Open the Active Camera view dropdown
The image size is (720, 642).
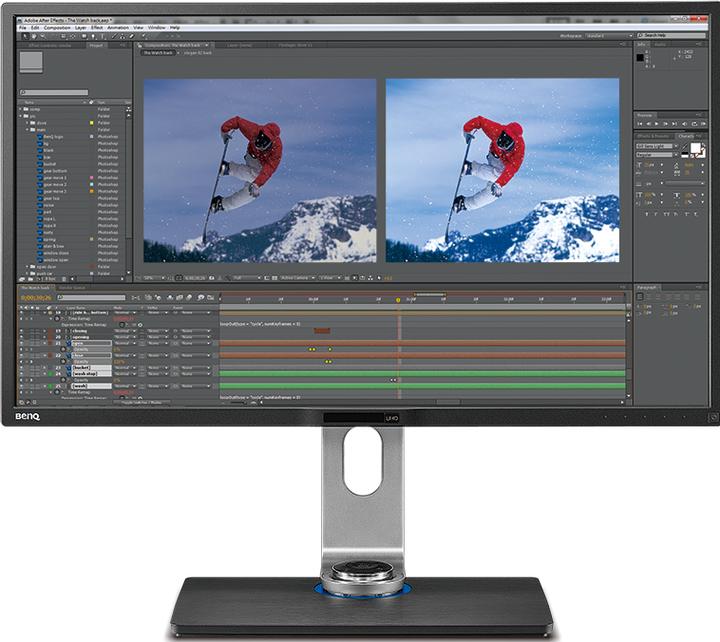point(298,278)
